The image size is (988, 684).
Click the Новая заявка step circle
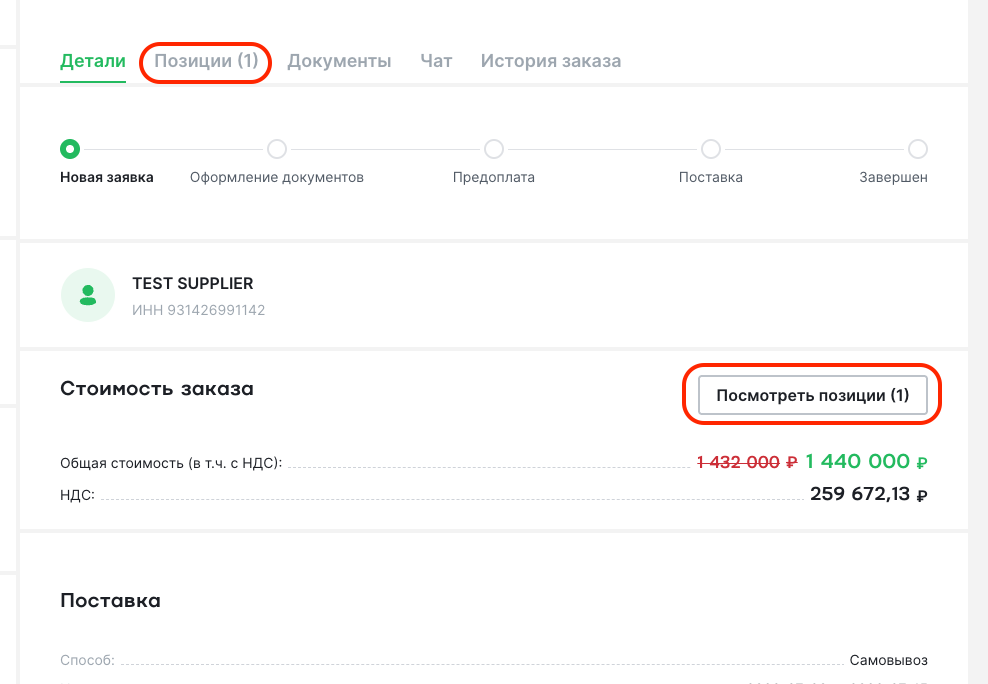70,149
